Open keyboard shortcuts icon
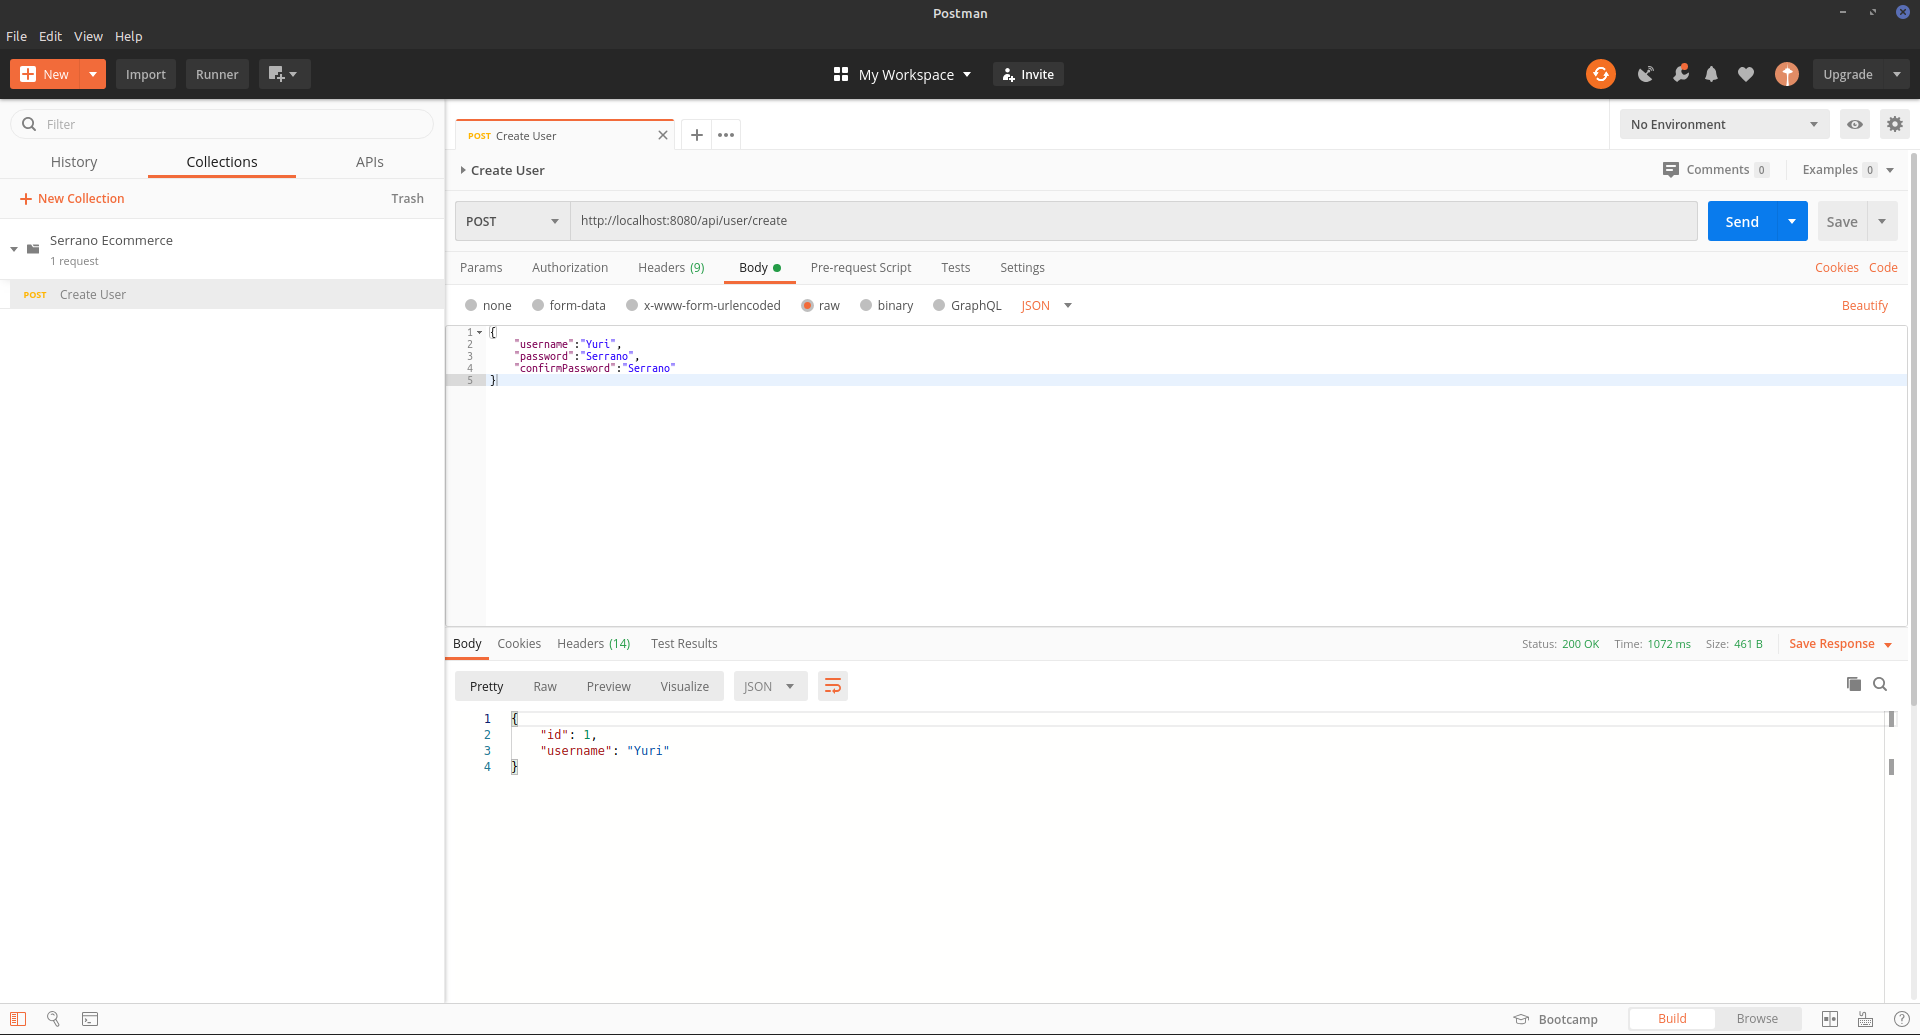 (x=1866, y=1019)
